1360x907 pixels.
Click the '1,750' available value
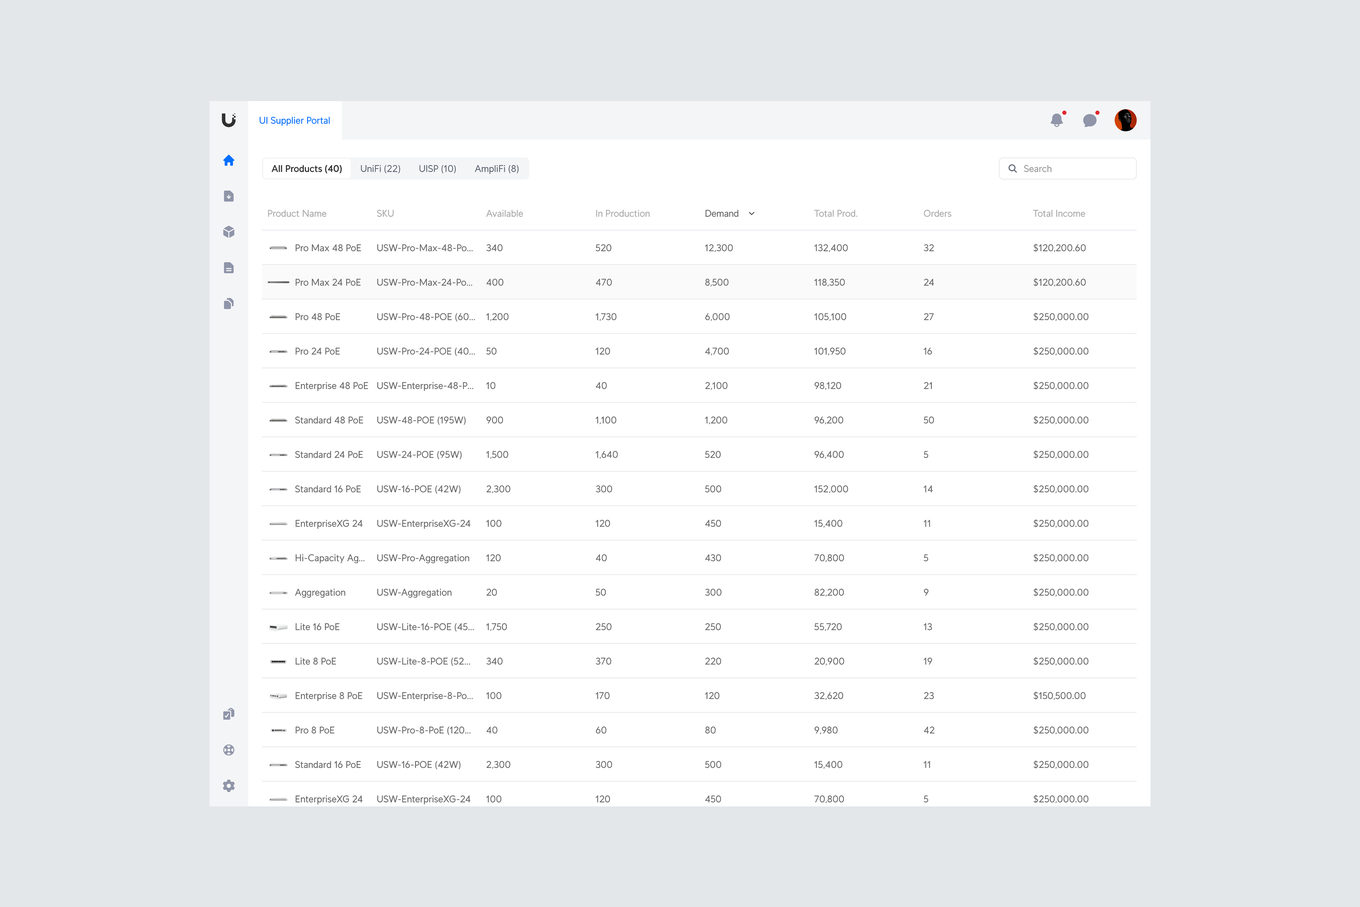497,627
